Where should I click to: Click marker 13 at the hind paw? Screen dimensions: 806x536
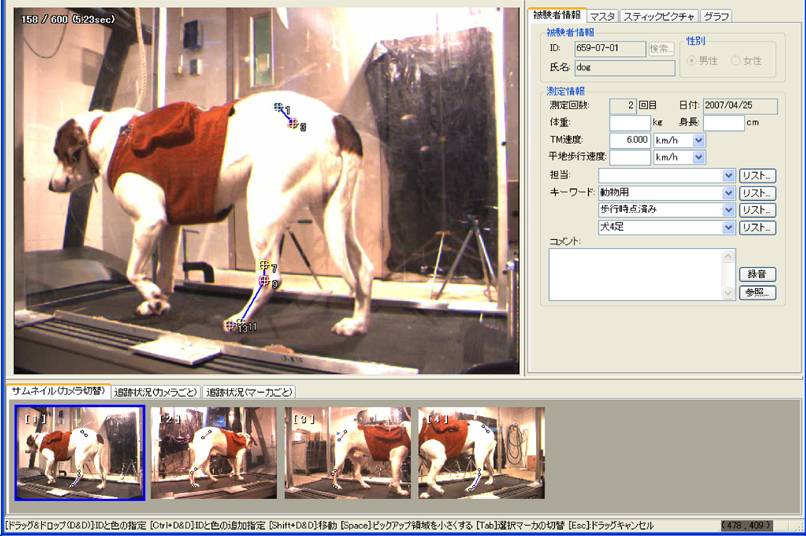click(232, 324)
